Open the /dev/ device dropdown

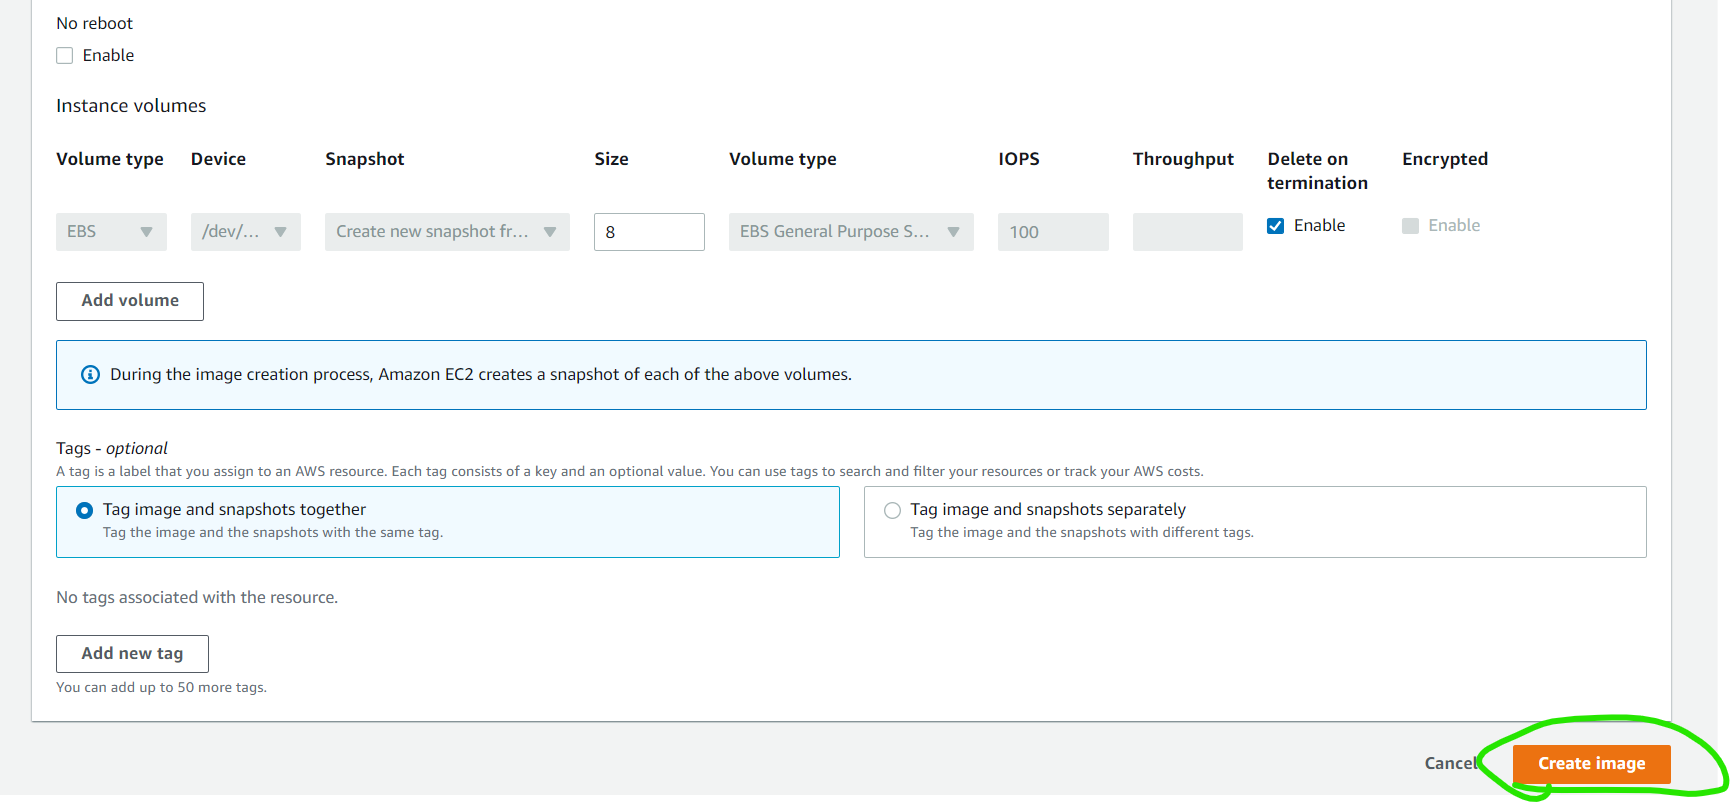pyautogui.click(x=246, y=232)
